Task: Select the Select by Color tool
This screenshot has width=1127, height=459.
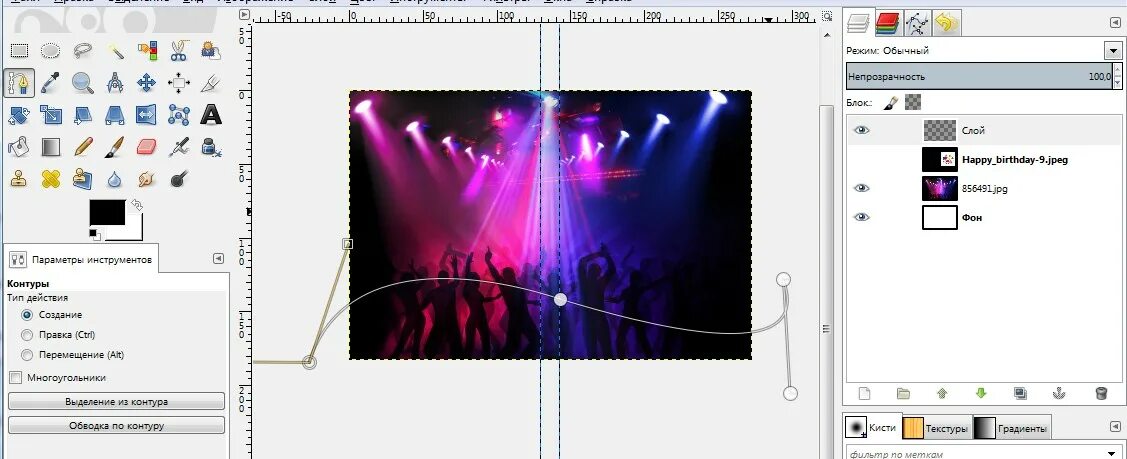Action: click(x=147, y=50)
